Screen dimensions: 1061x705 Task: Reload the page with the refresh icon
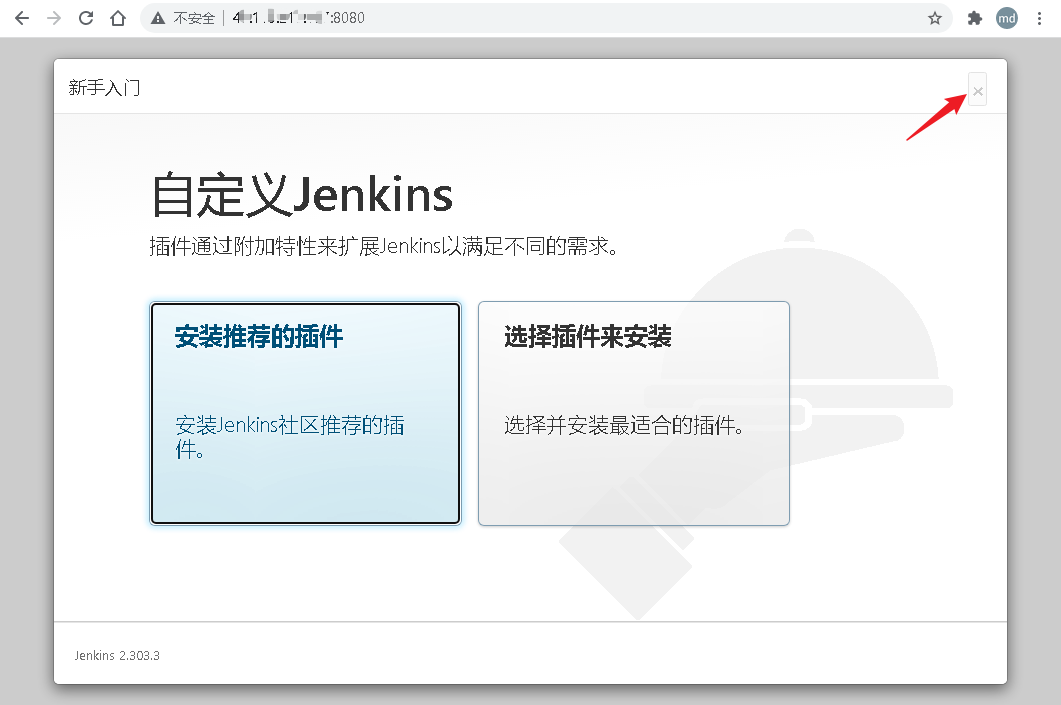point(86,18)
